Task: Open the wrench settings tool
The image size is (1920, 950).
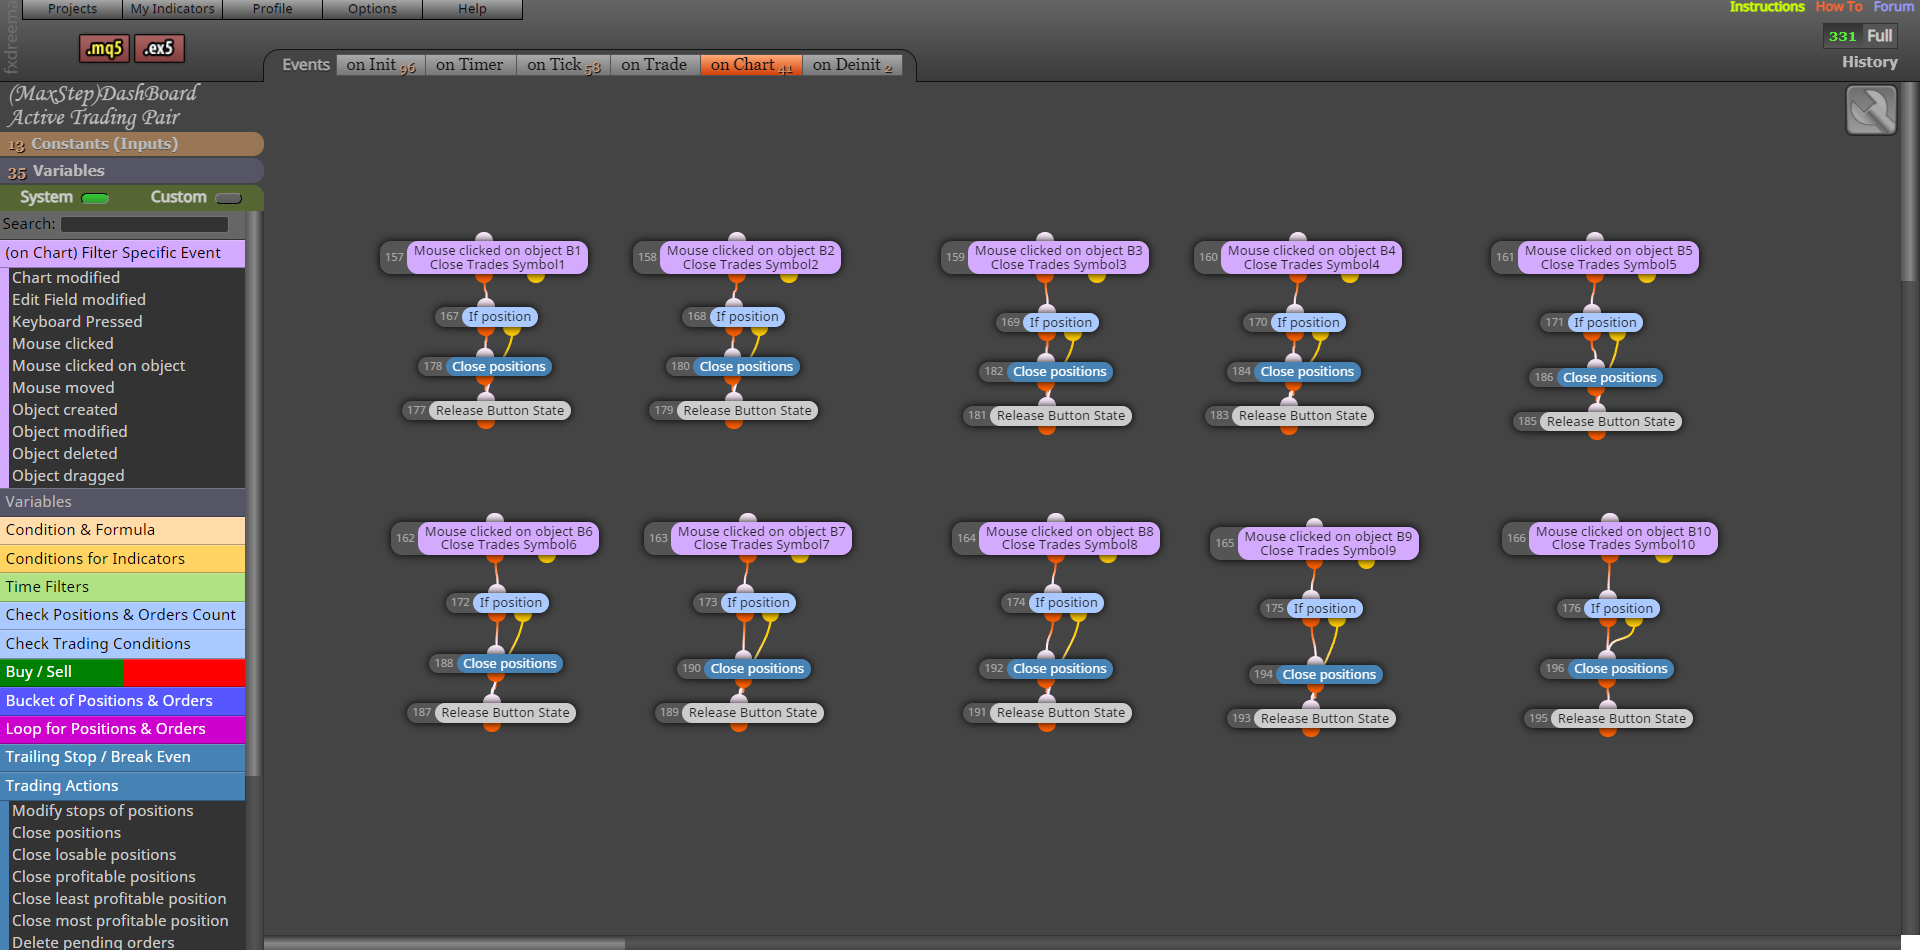Action: tap(1871, 110)
